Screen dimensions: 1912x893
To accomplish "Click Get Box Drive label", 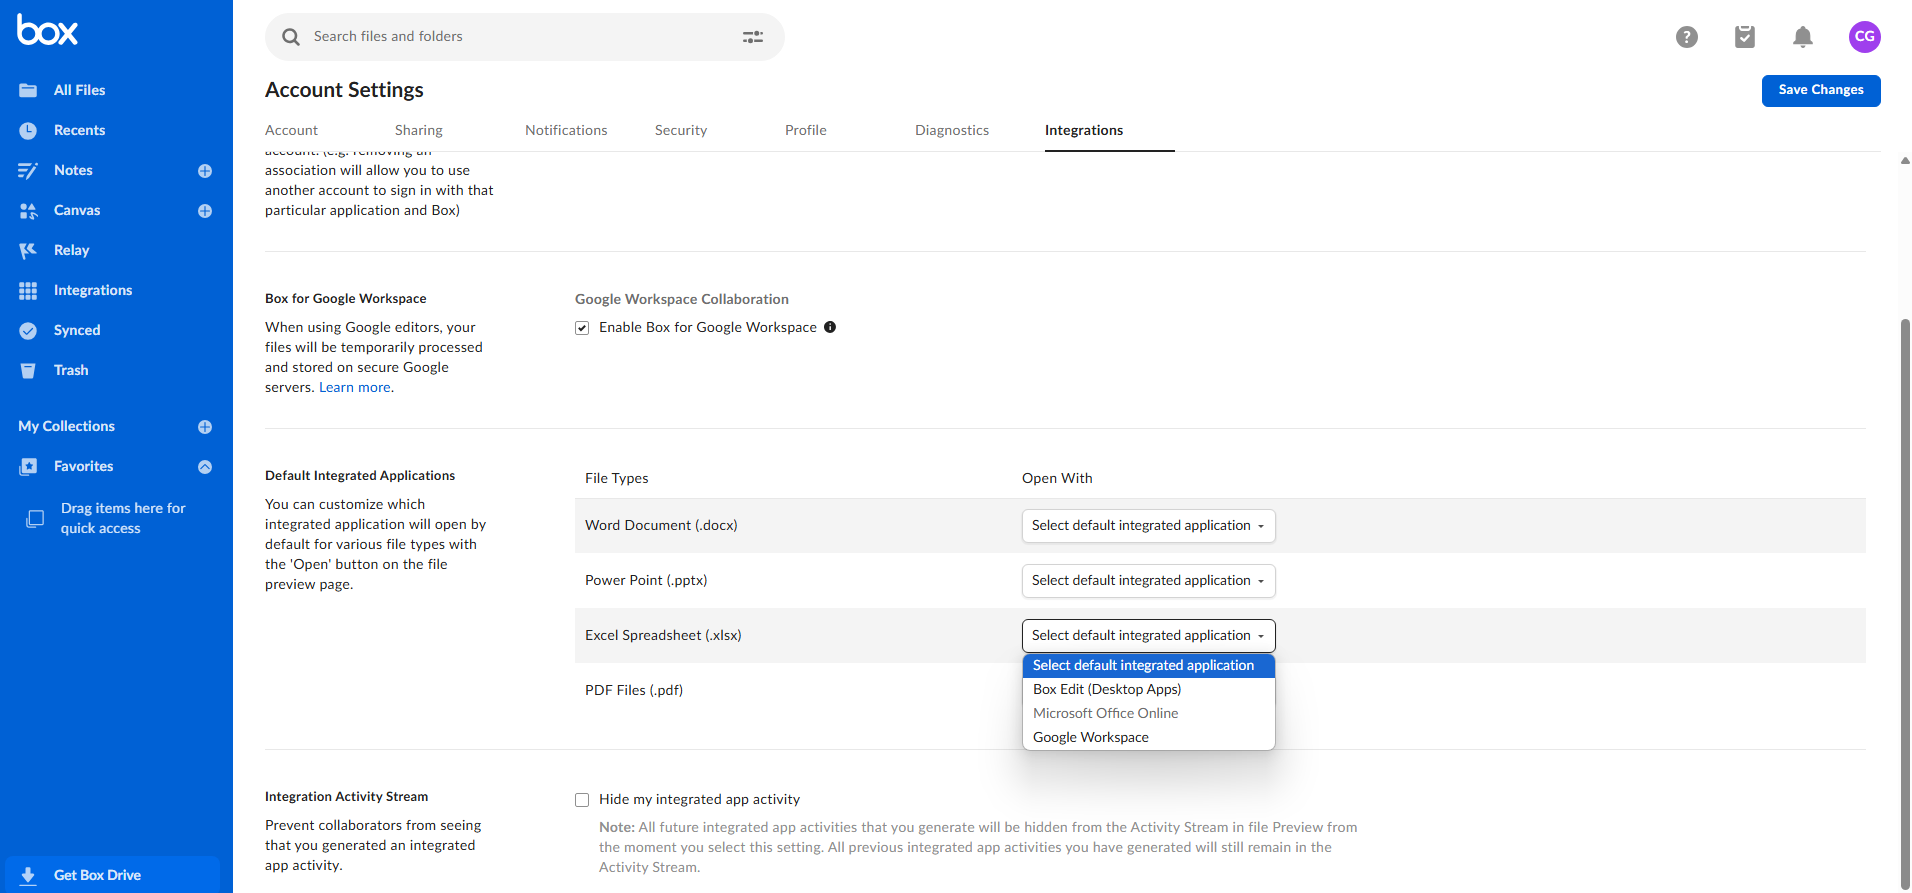I will [x=97, y=875].
